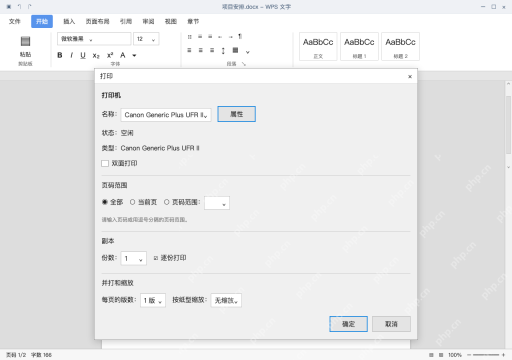The height and width of the screenshot is (360, 512).
Task: Select the 页码范围 radio button
Action: coord(167,202)
